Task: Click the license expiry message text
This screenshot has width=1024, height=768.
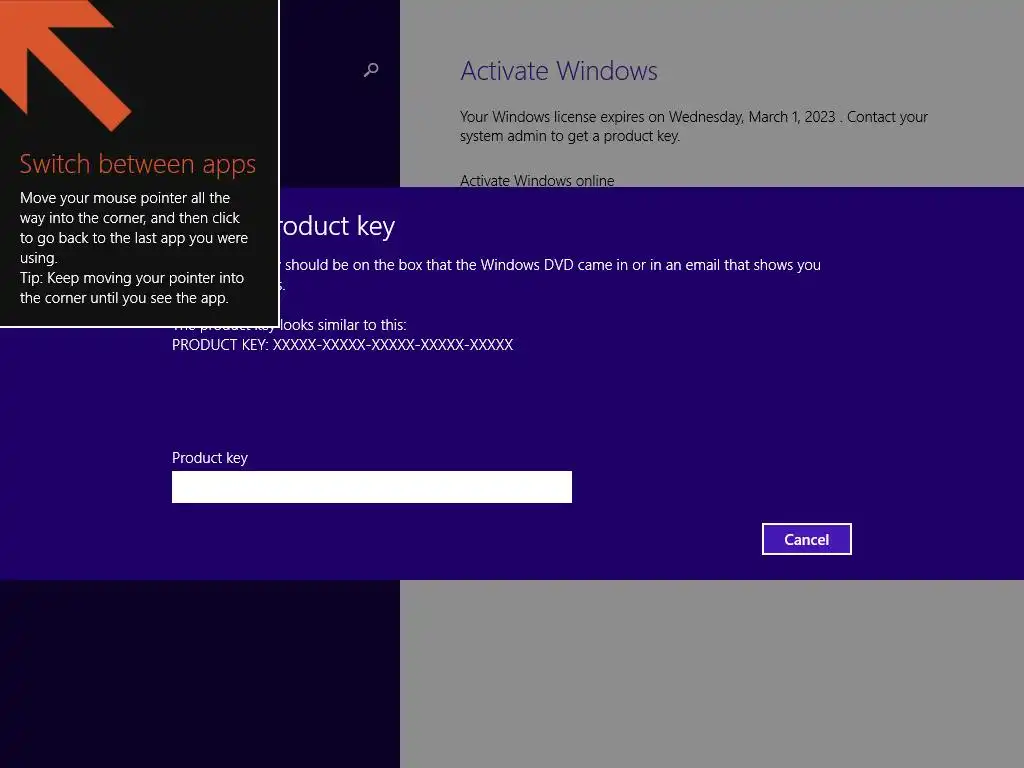Action: (694, 126)
